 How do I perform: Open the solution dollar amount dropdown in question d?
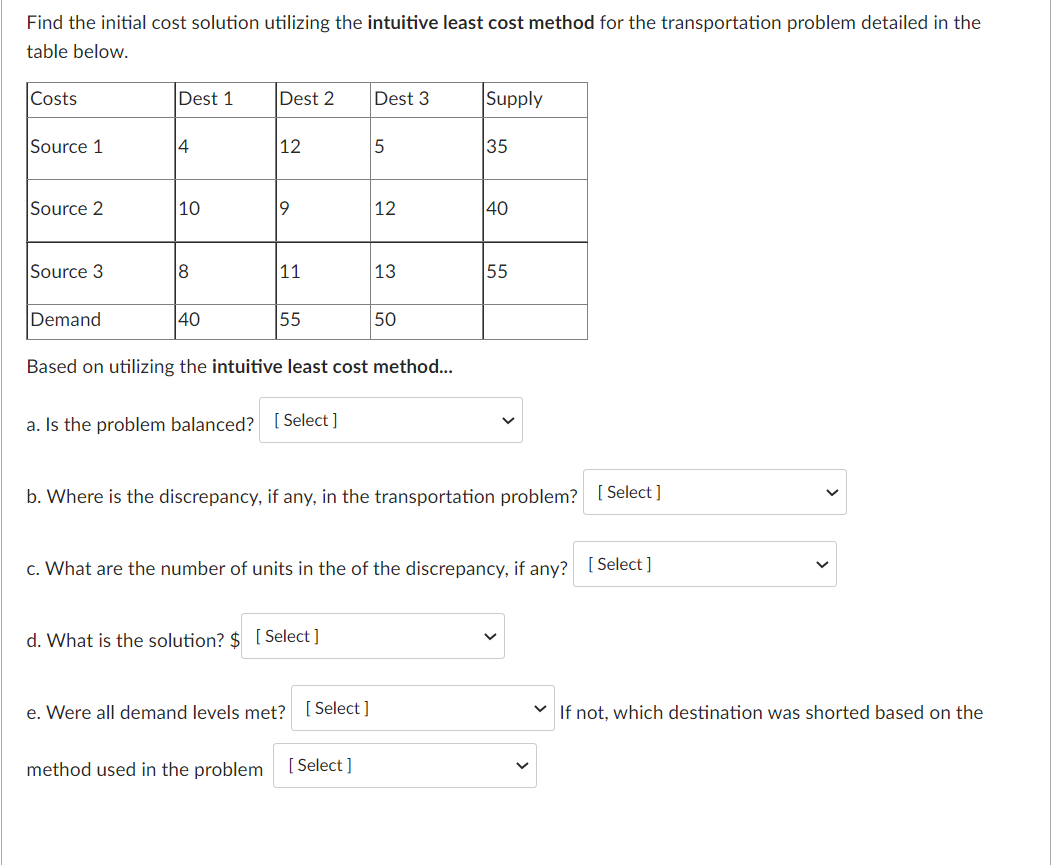click(372, 636)
